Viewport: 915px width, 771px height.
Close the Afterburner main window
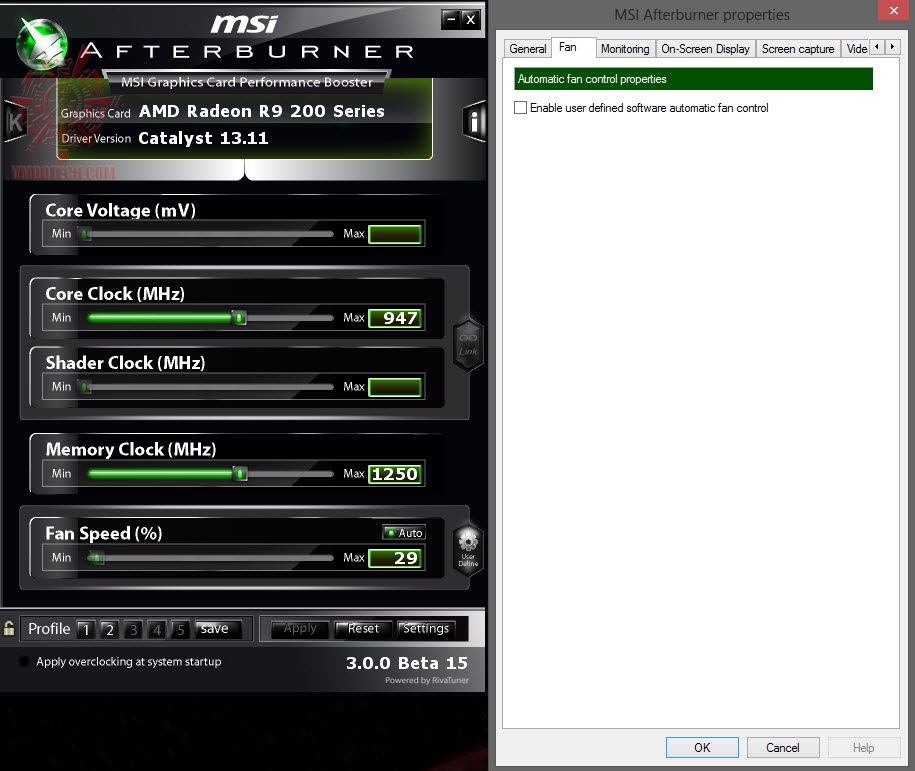(x=471, y=20)
